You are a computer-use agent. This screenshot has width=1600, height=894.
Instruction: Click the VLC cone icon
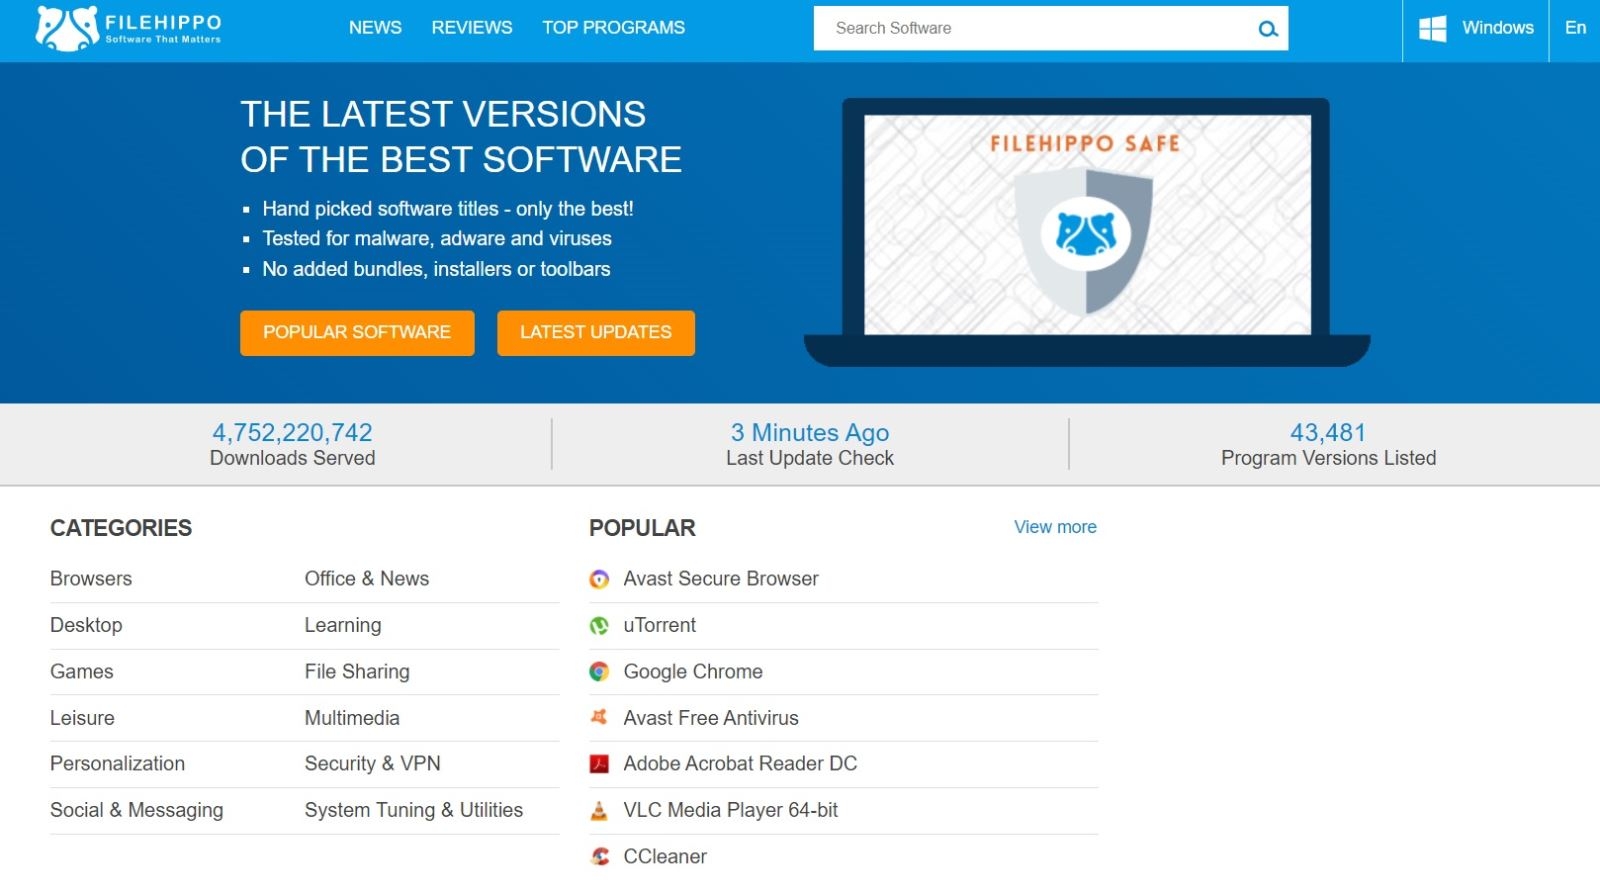pos(599,811)
